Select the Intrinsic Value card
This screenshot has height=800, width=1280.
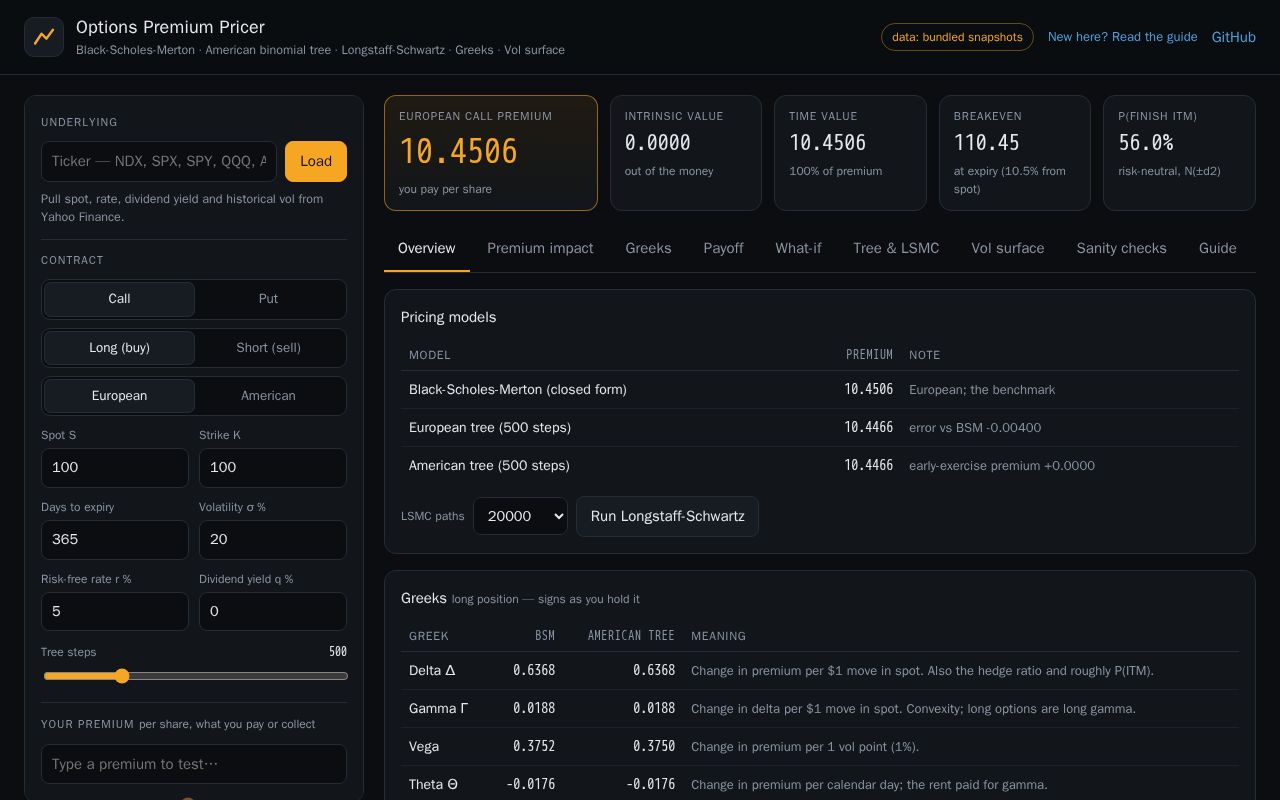click(x=686, y=153)
